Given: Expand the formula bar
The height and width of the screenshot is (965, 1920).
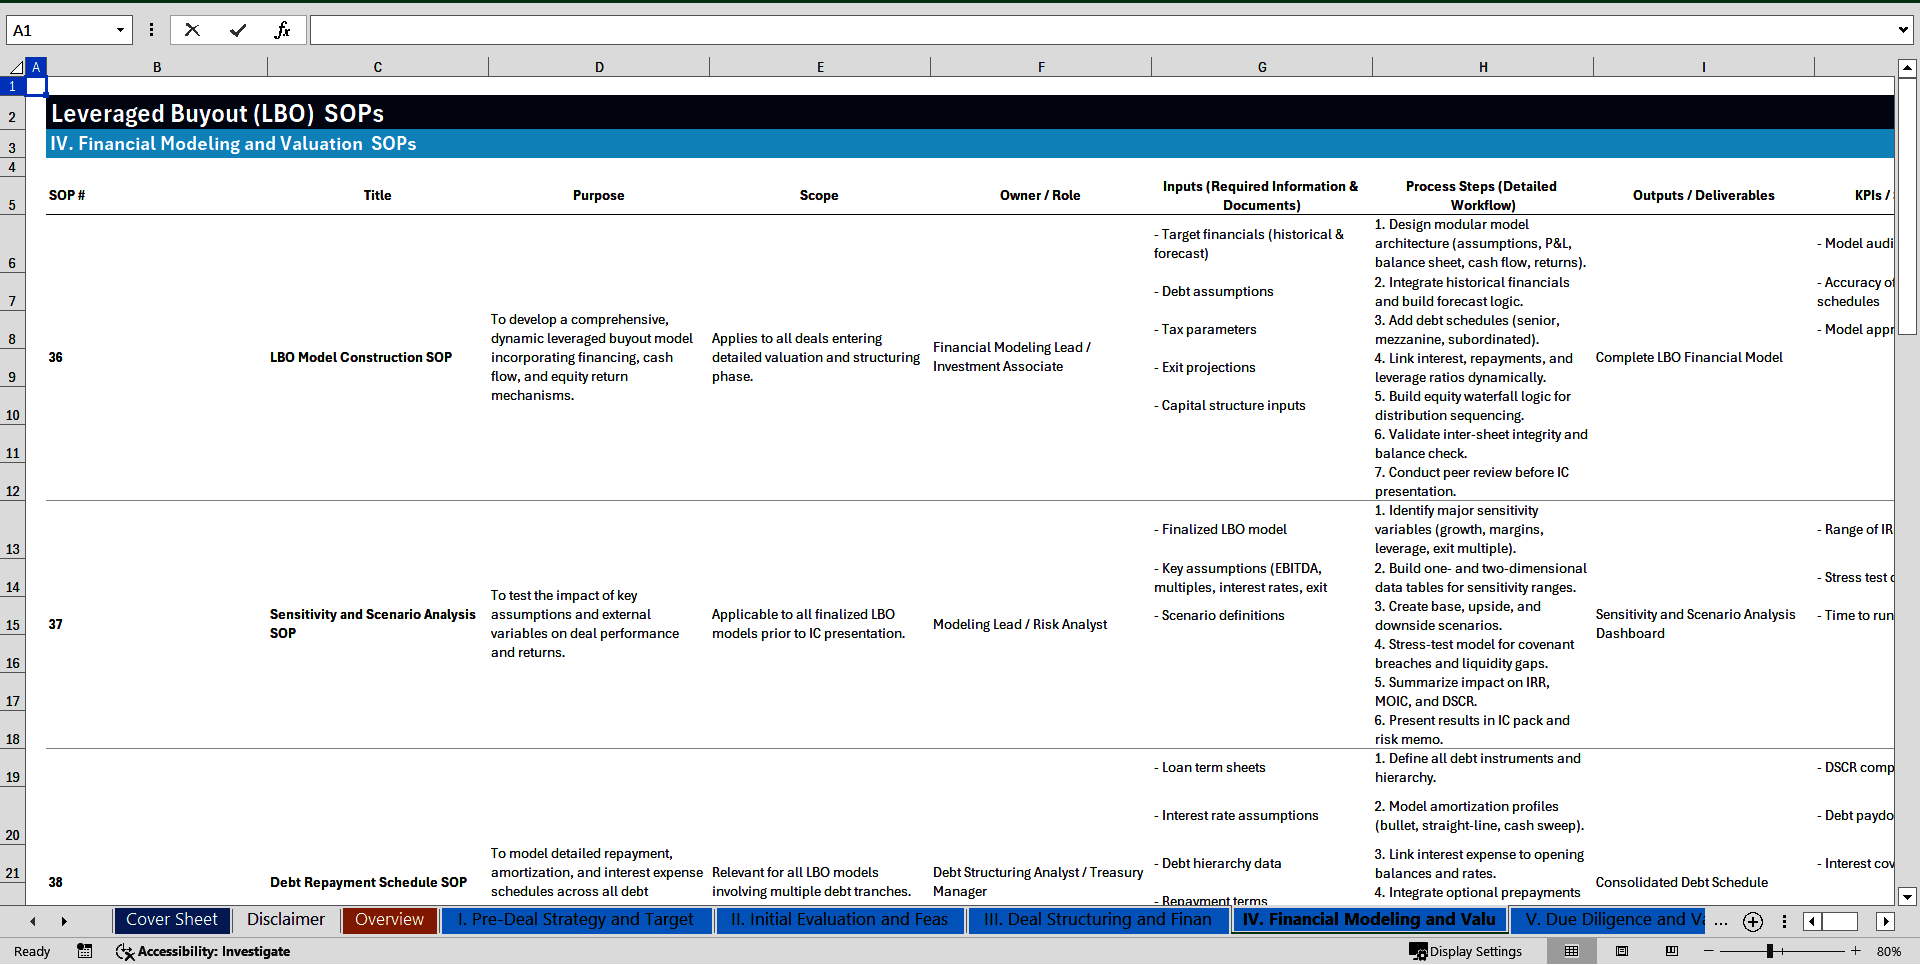Looking at the screenshot, I should click(1902, 30).
